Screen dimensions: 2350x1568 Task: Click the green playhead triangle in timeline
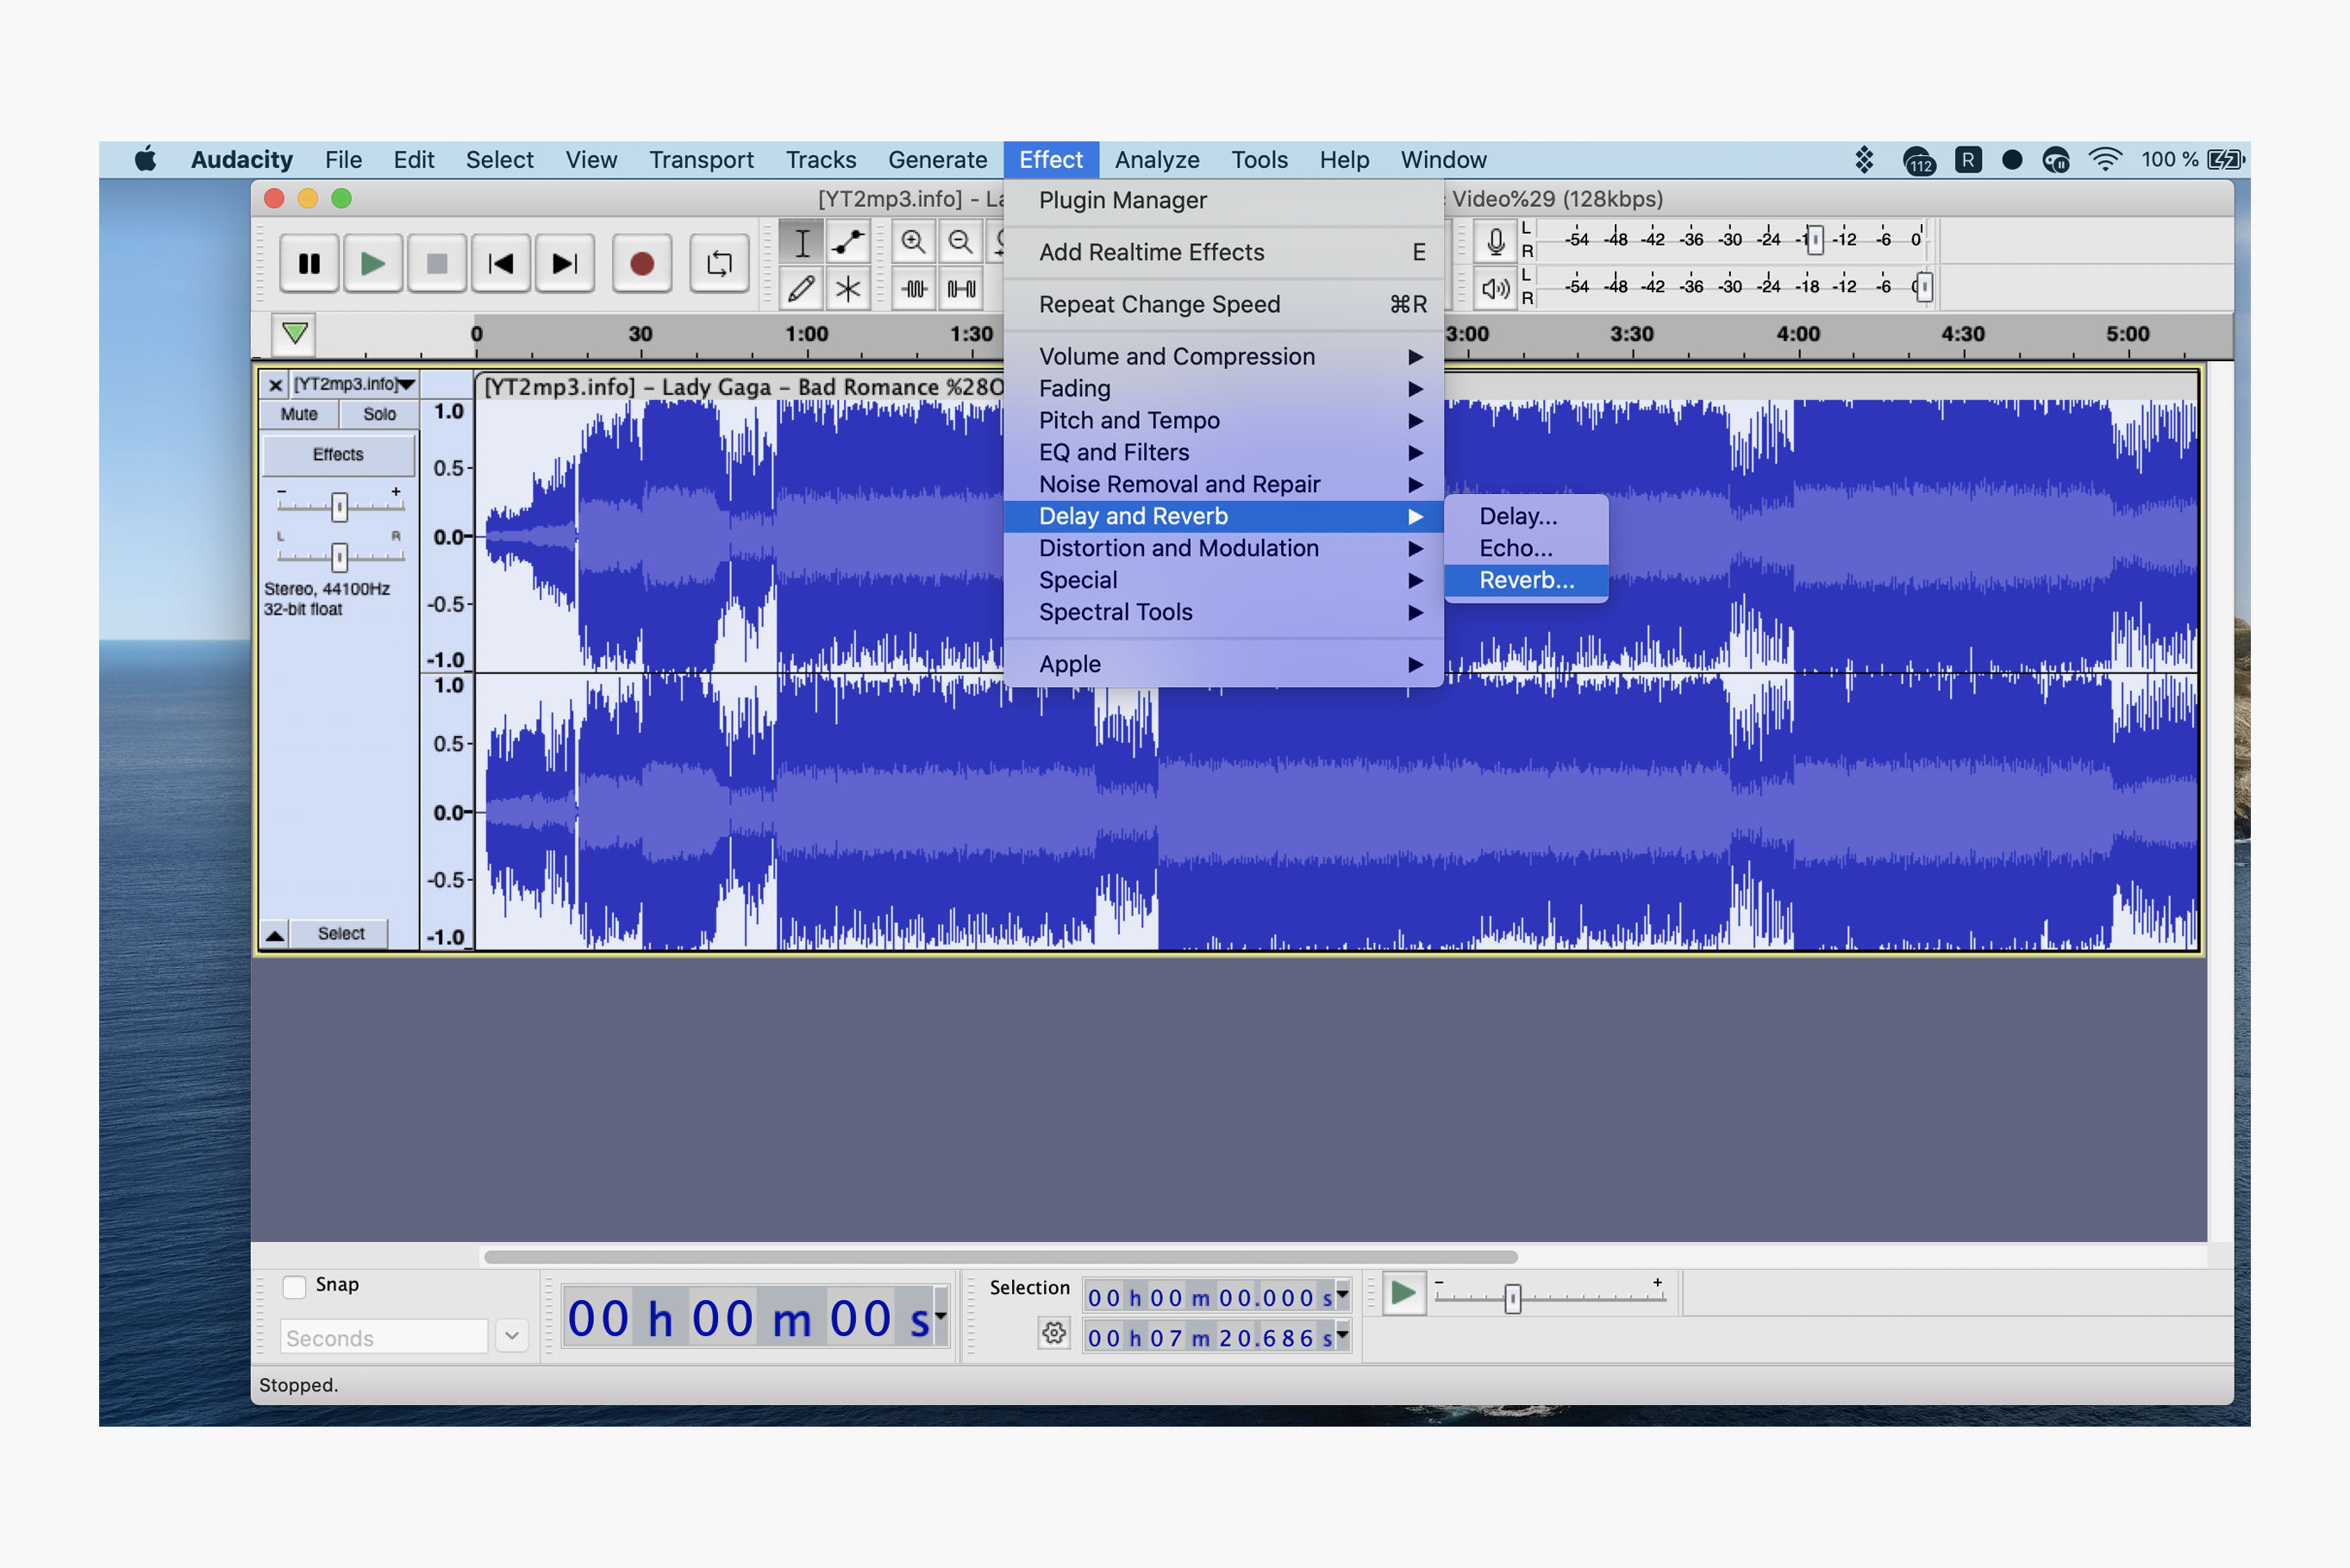click(x=294, y=333)
